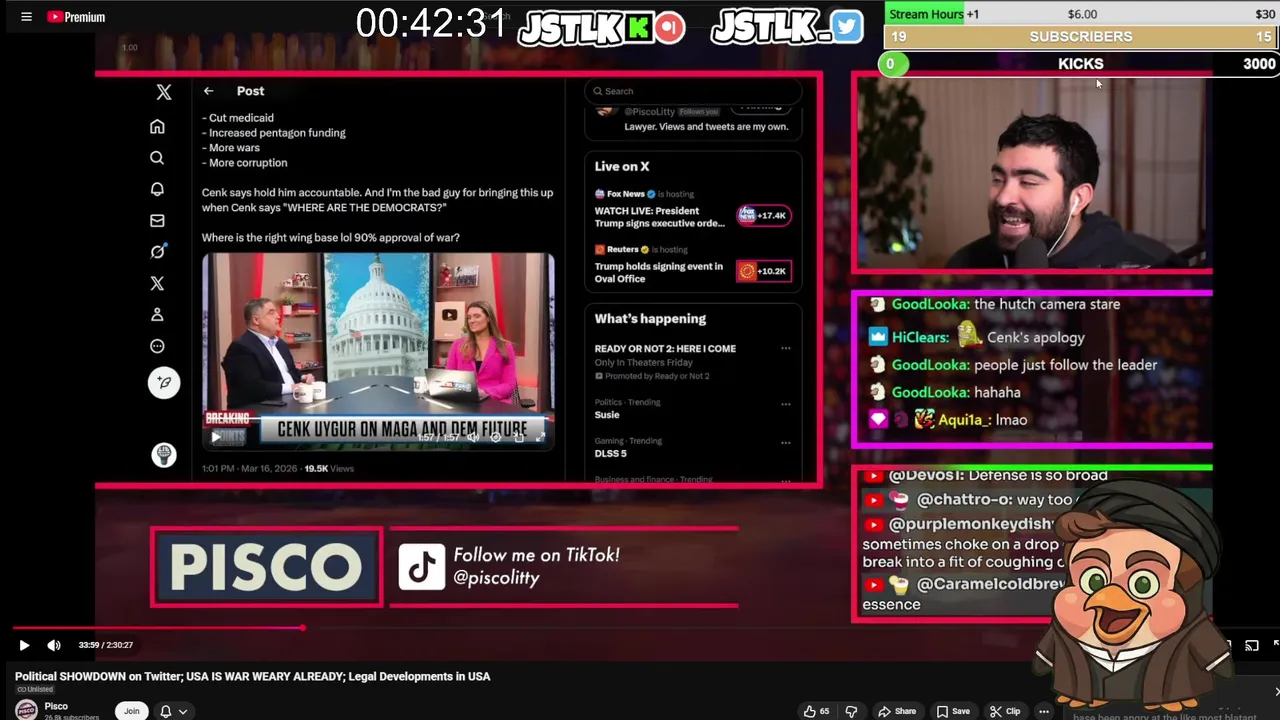Open notification bell preferences

click(x=166, y=711)
